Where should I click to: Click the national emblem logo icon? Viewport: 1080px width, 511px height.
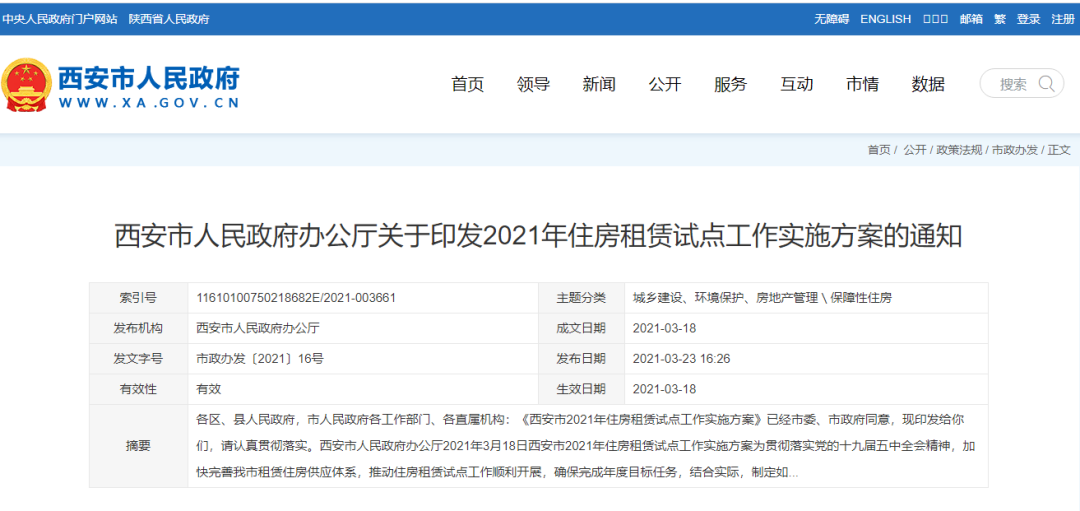coord(26,85)
